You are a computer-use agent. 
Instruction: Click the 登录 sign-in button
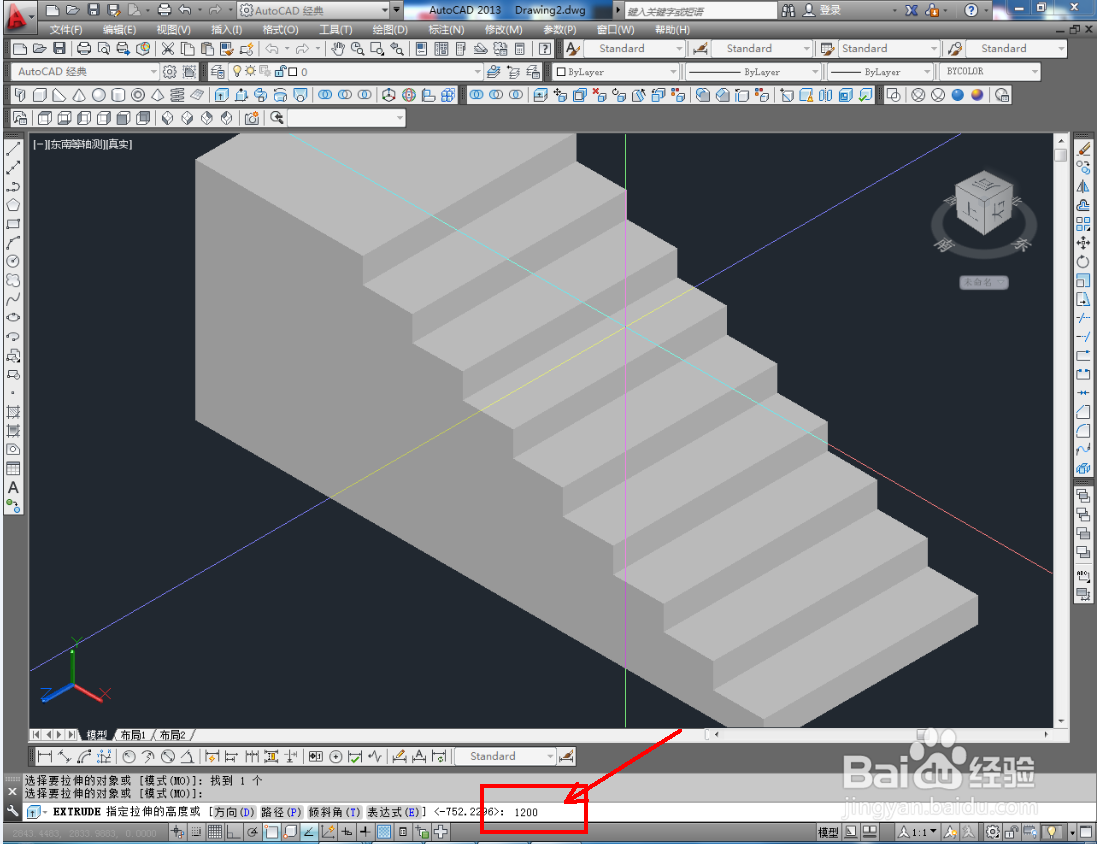(x=822, y=10)
